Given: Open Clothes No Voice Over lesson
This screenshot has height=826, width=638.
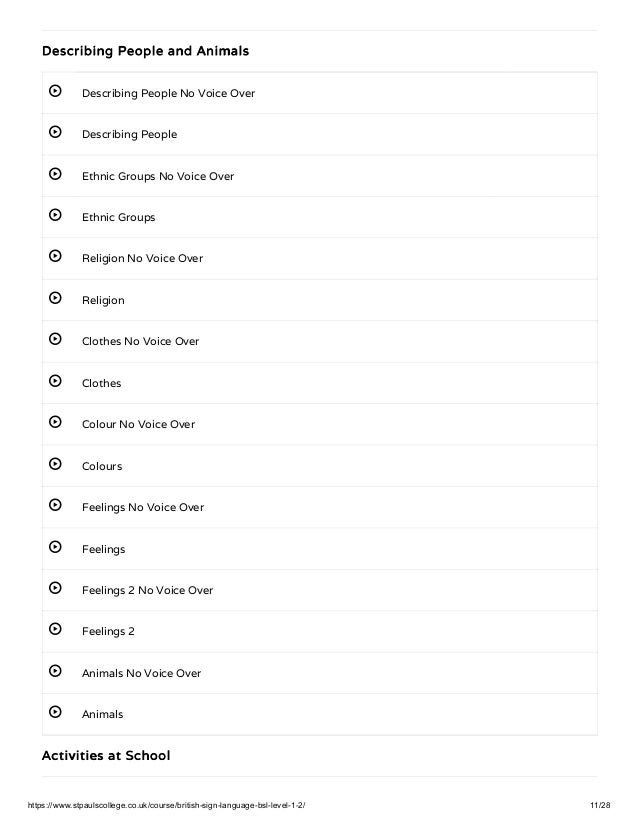Looking at the screenshot, I should point(140,342).
